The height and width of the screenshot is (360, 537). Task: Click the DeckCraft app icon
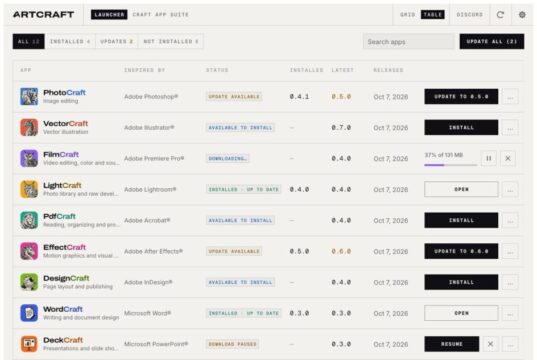[x=29, y=344]
